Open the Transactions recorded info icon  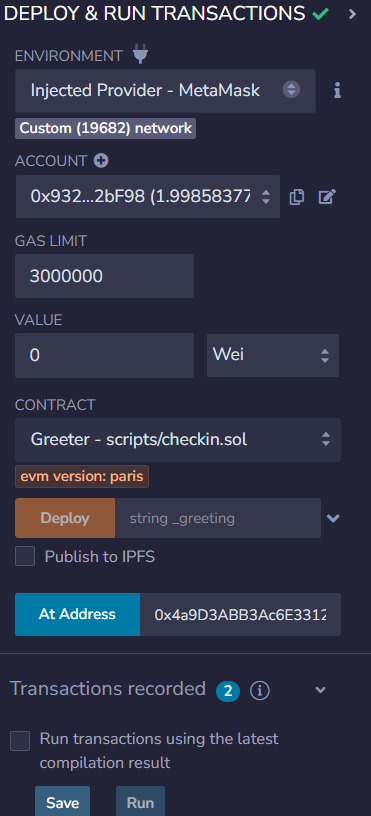click(x=260, y=691)
